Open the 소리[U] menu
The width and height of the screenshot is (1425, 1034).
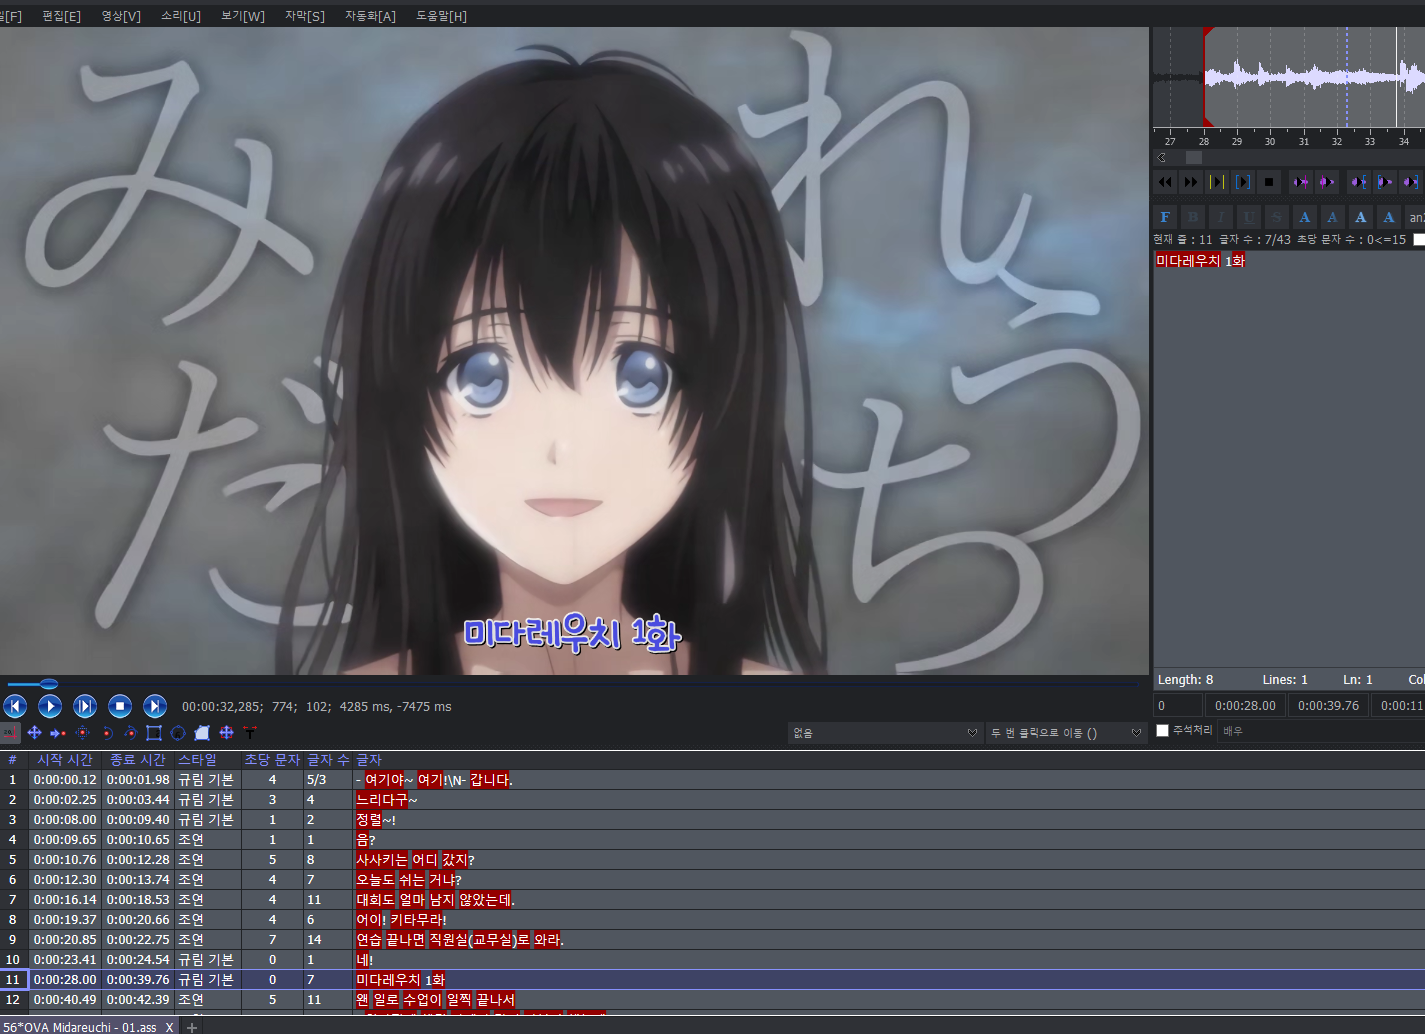[181, 16]
